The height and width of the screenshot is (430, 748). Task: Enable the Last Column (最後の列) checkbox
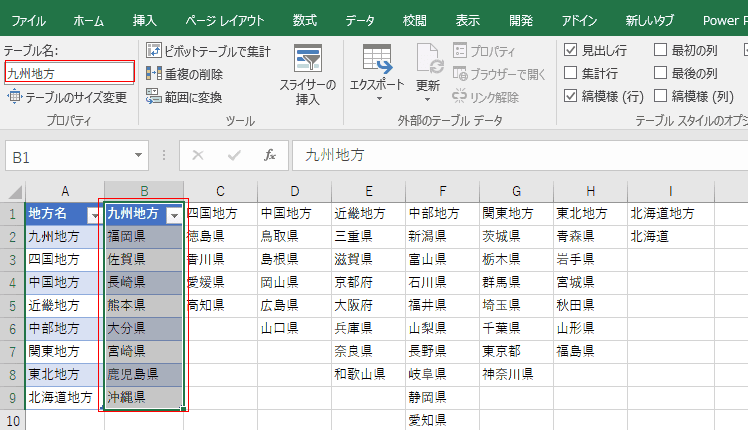[x=660, y=73]
